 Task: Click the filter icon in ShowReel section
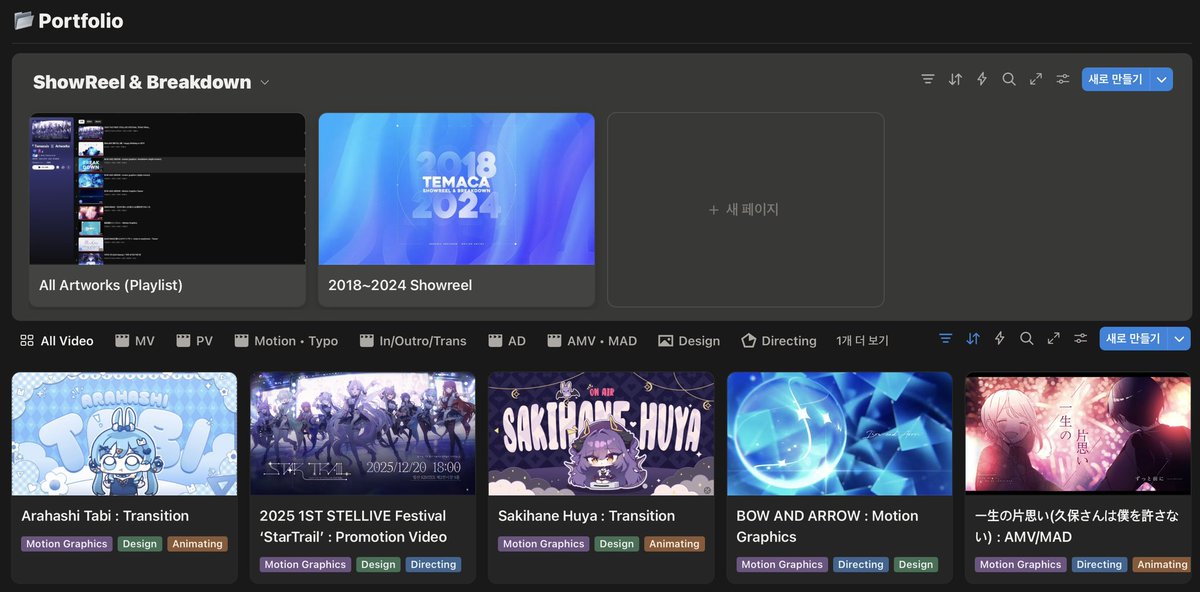(x=928, y=79)
